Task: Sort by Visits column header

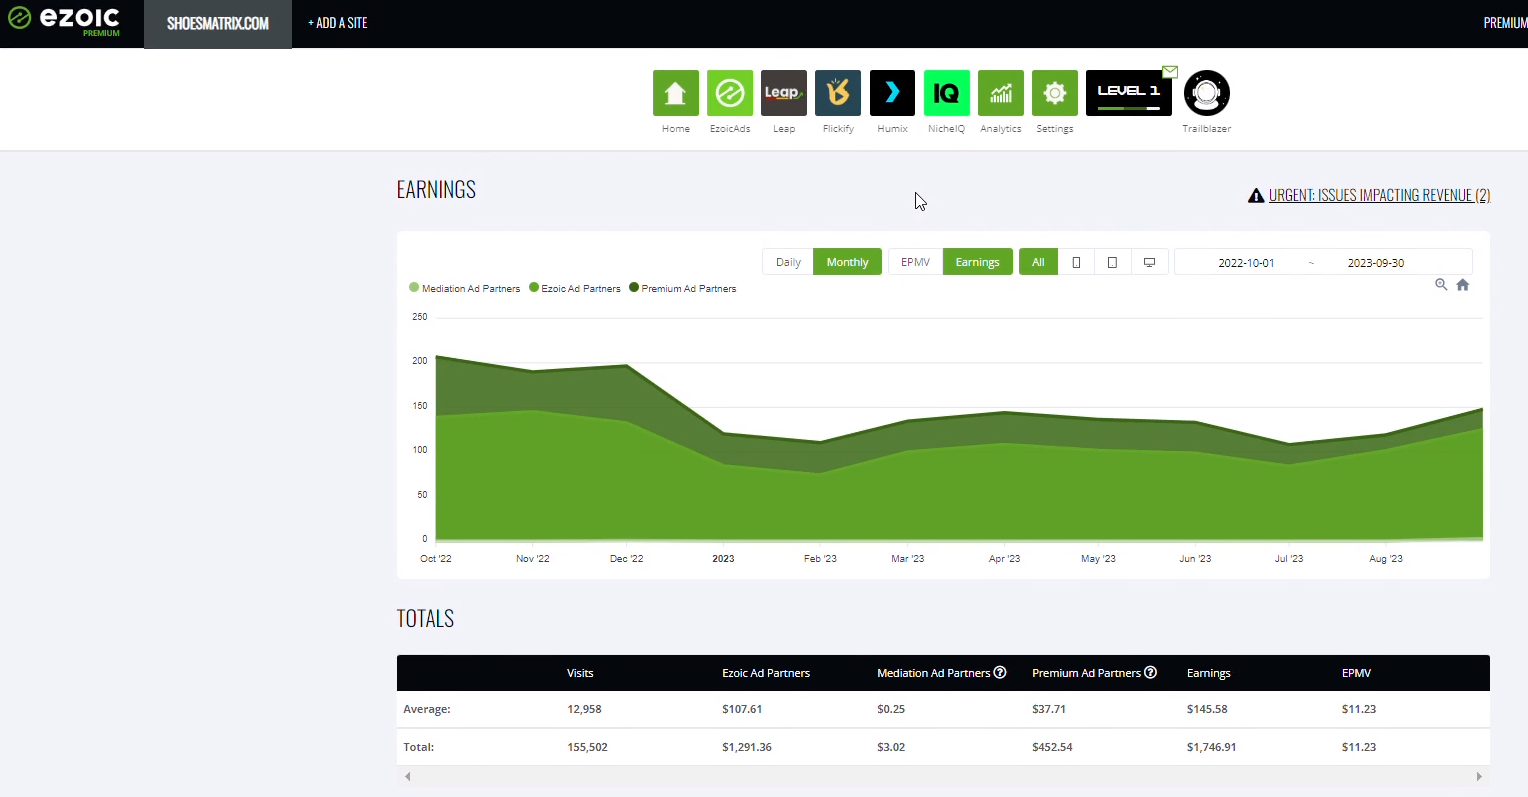Action: coord(580,673)
